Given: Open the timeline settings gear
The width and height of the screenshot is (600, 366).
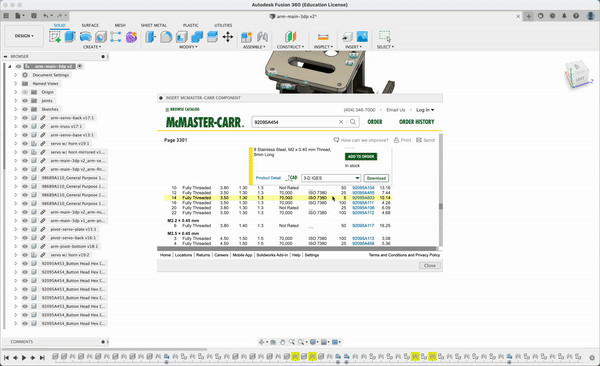Looking at the screenshot, I should pyautogui.click(x=592, y=358).
